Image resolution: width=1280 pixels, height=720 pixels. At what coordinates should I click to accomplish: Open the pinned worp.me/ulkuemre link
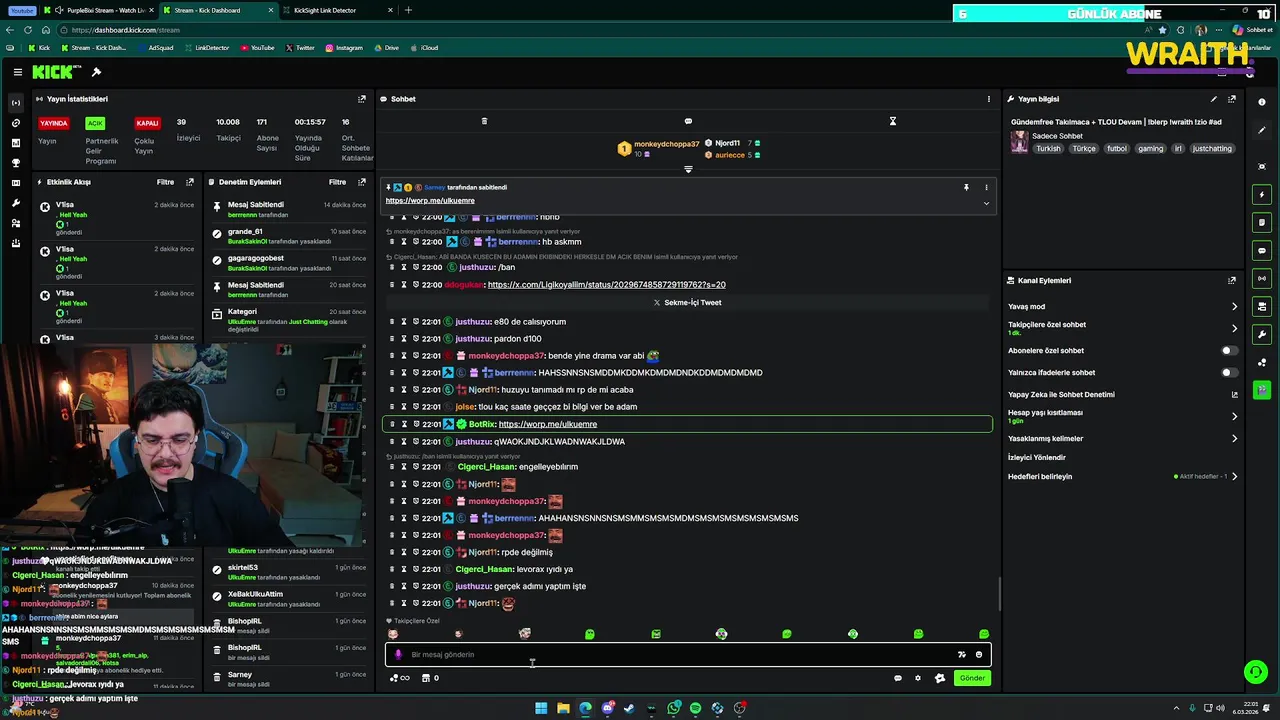tap(430, 201)
